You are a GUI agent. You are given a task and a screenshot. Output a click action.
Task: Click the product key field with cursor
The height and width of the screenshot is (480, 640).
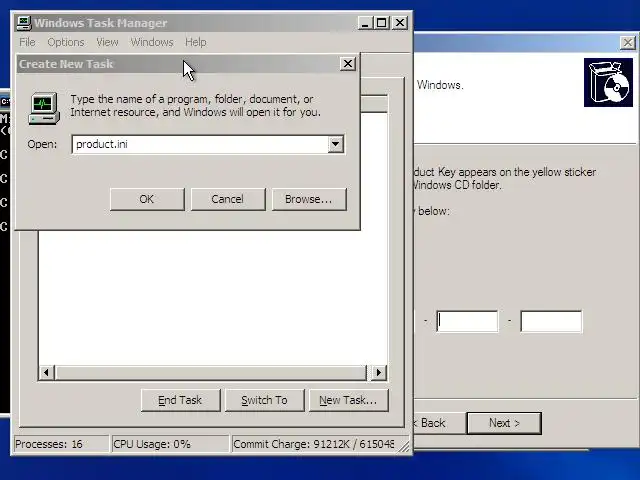[x=467, y=321]
